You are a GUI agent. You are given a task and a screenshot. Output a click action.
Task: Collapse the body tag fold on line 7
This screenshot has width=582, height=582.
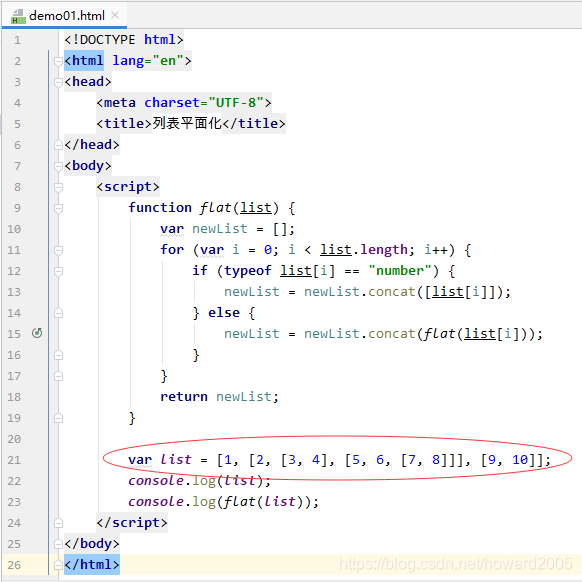(x=58, y=166)
